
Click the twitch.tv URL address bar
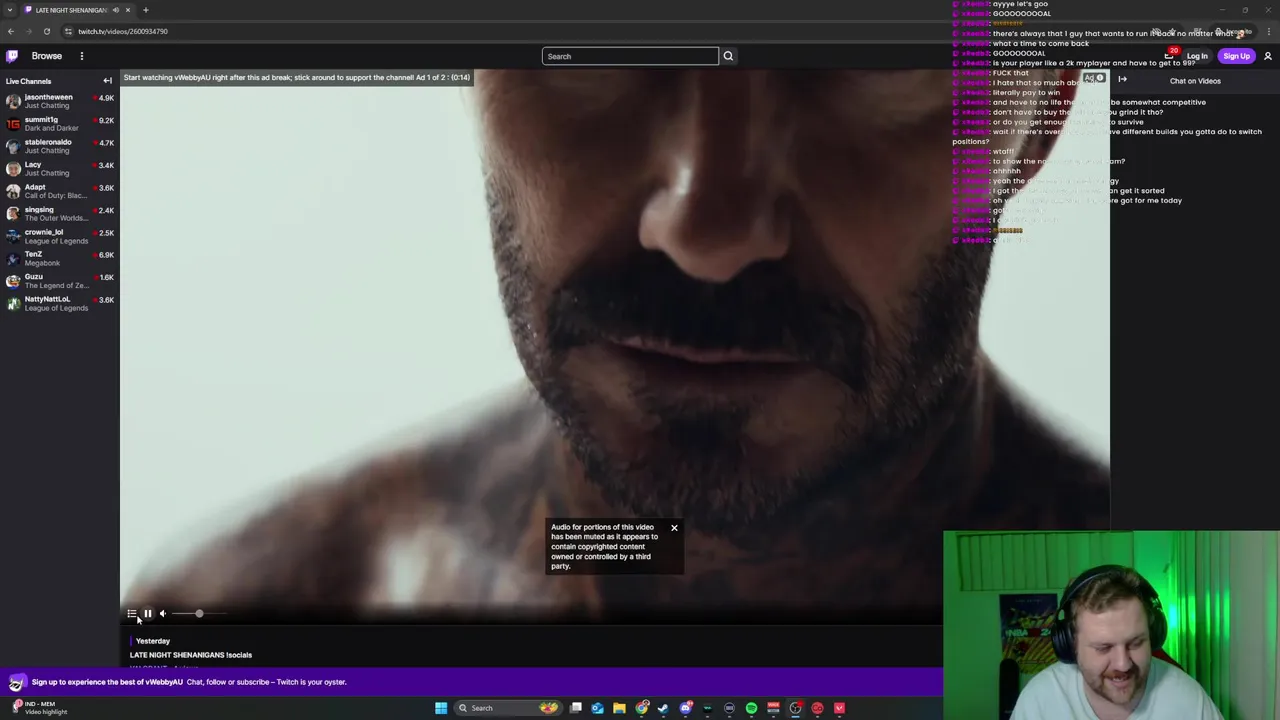[x=123, y=31]
